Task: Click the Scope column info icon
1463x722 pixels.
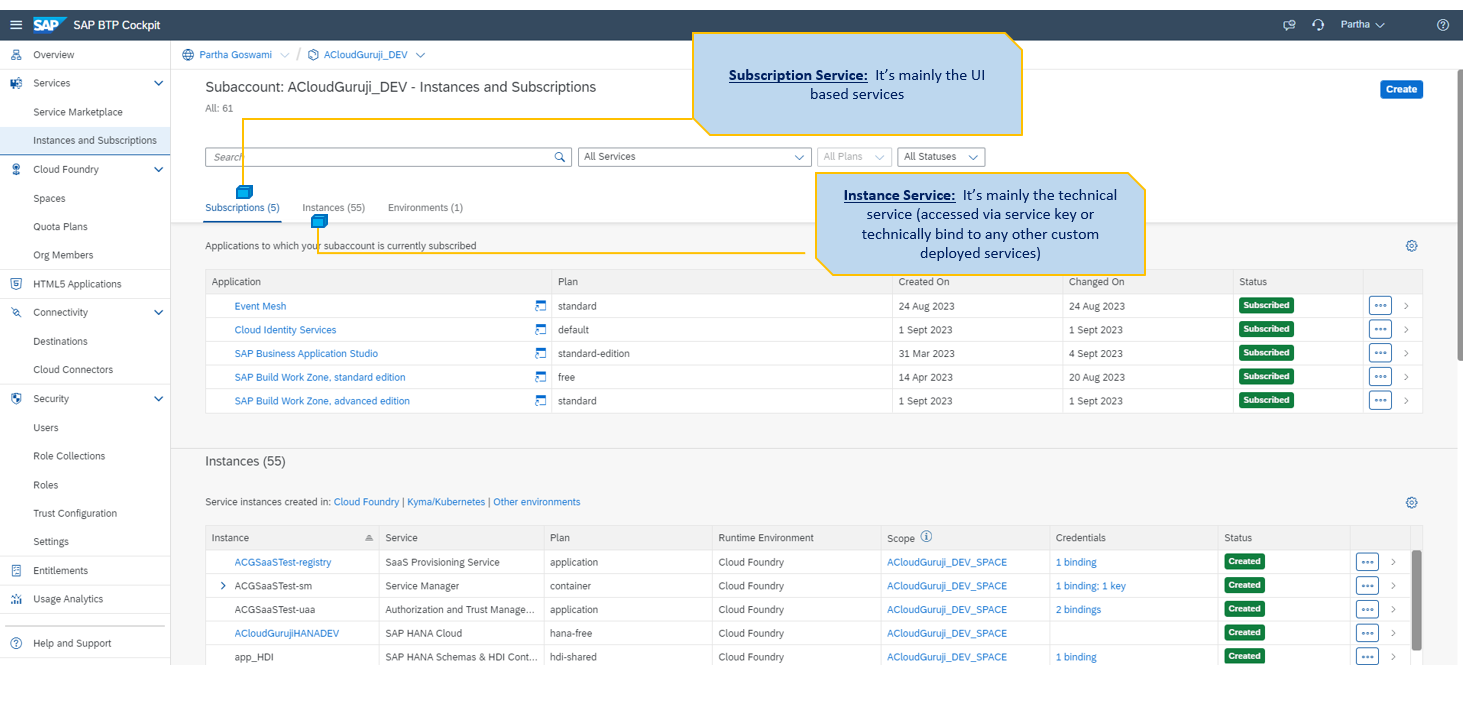Action: tap(926, 537)
